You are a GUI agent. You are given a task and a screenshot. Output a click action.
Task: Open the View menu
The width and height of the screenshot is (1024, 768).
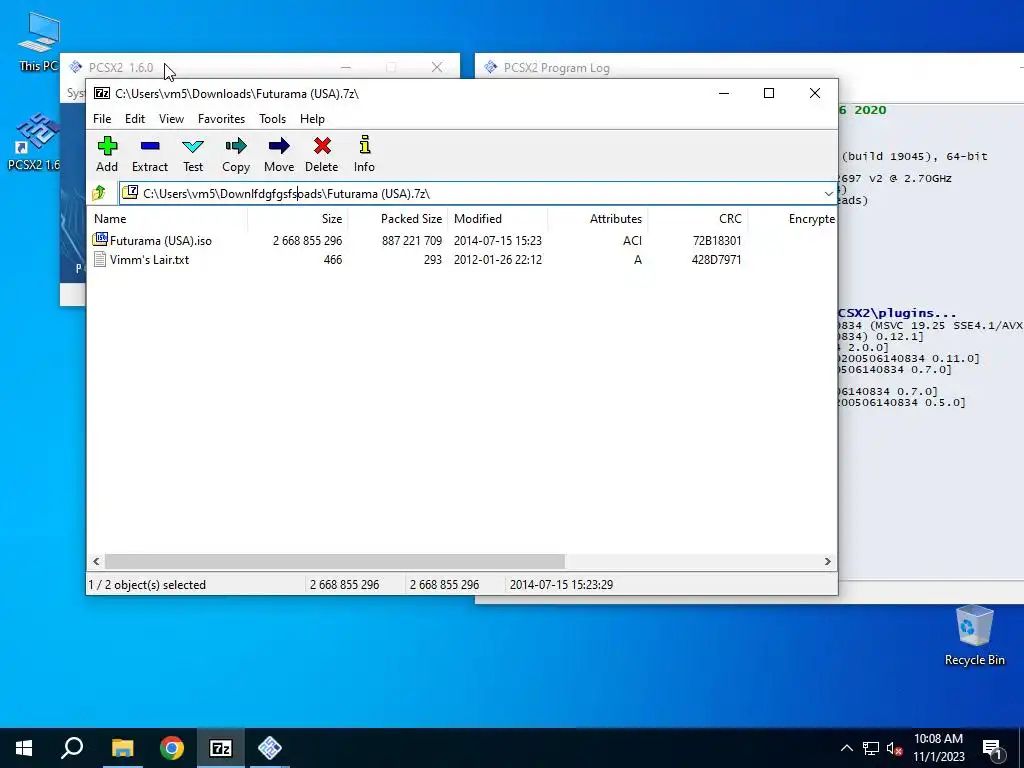(x=171, y=118)
